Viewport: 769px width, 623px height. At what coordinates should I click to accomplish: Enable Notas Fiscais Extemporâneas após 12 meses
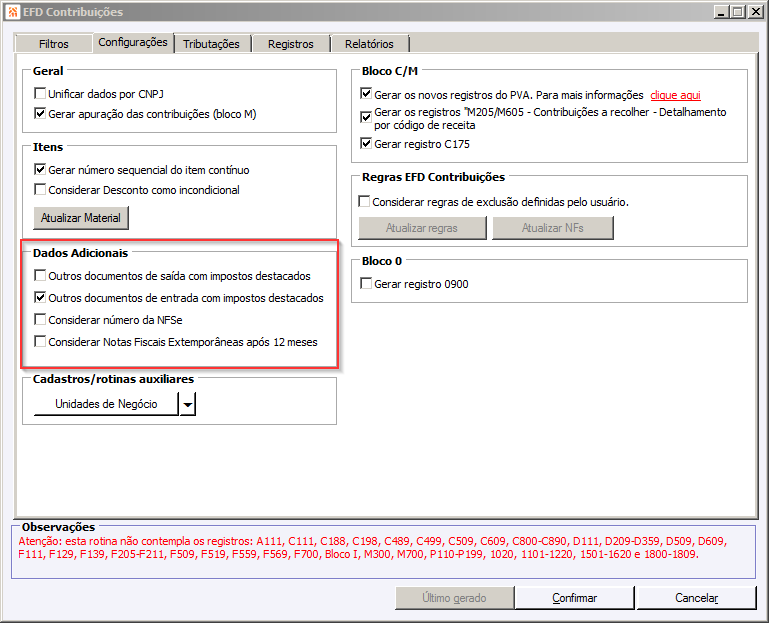[x=40, y=341]
